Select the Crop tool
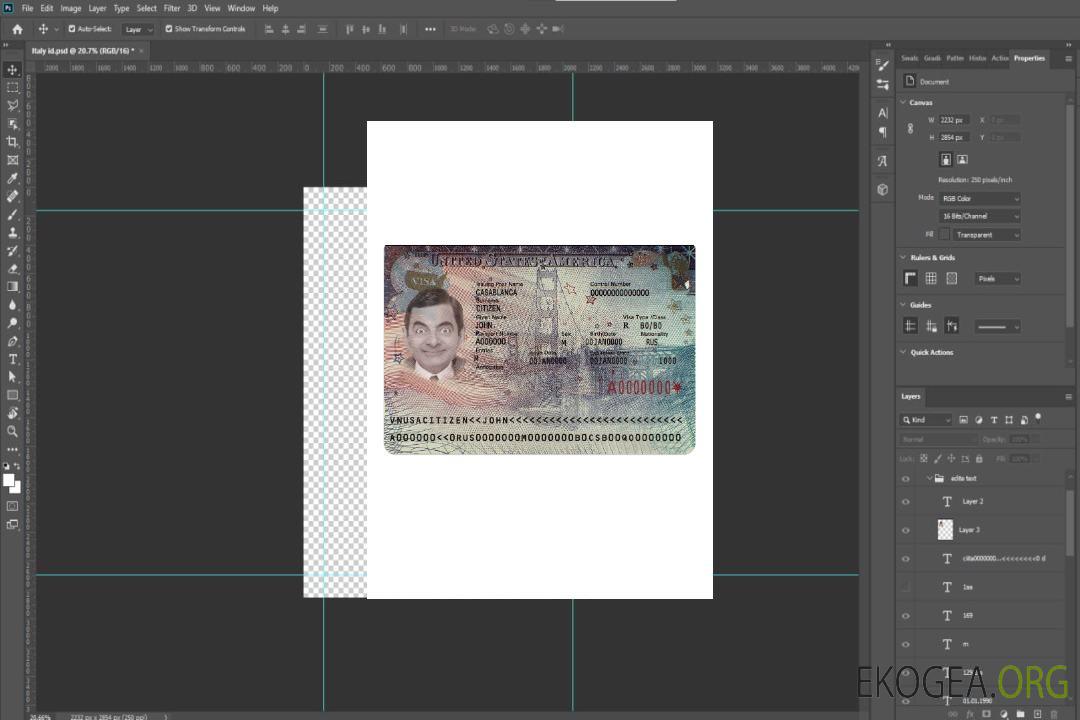Viewport: 1080px width, 720px height. (x=13, y=142)
